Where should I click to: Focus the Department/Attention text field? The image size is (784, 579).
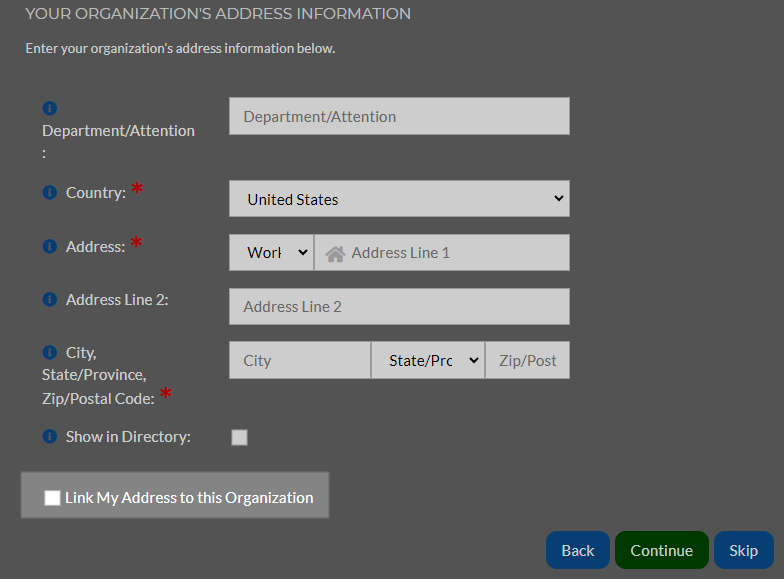[399, 116]
